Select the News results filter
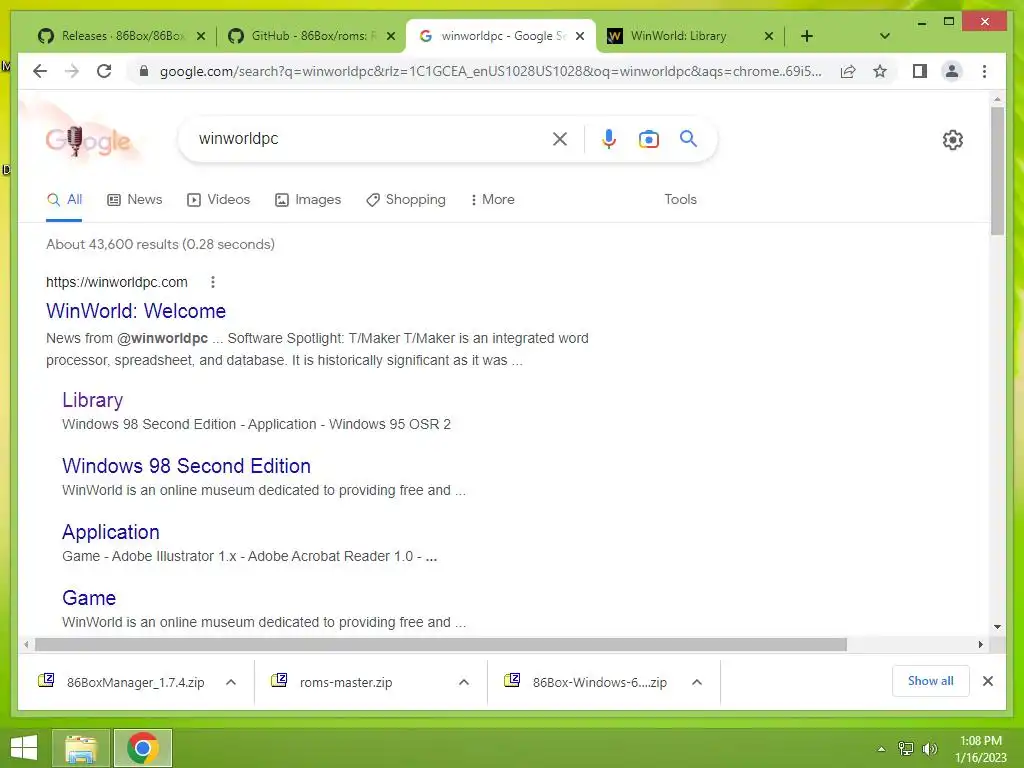1024x768 pixels. 135,199
